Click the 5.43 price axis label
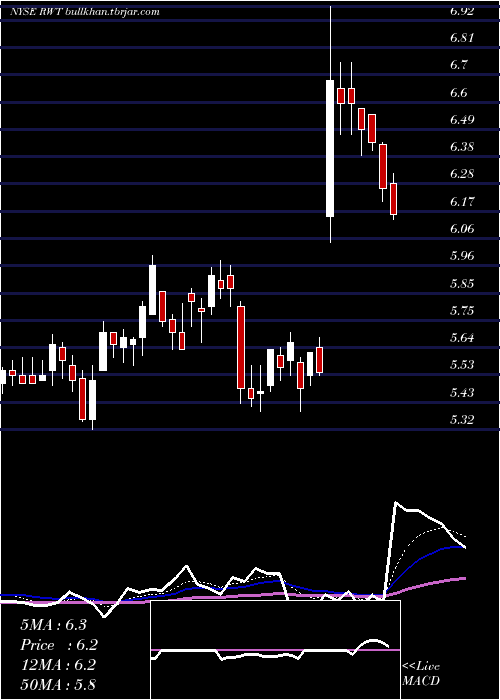Viewport: 500px width, 700px height. click(462, 392)
